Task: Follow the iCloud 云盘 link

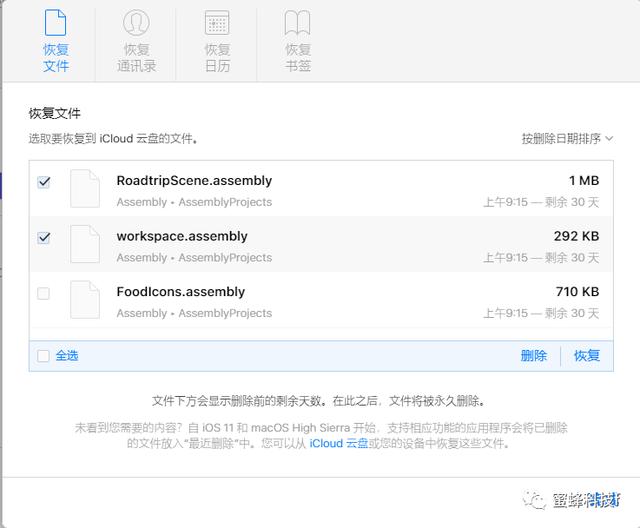Action: pos(339,443)
